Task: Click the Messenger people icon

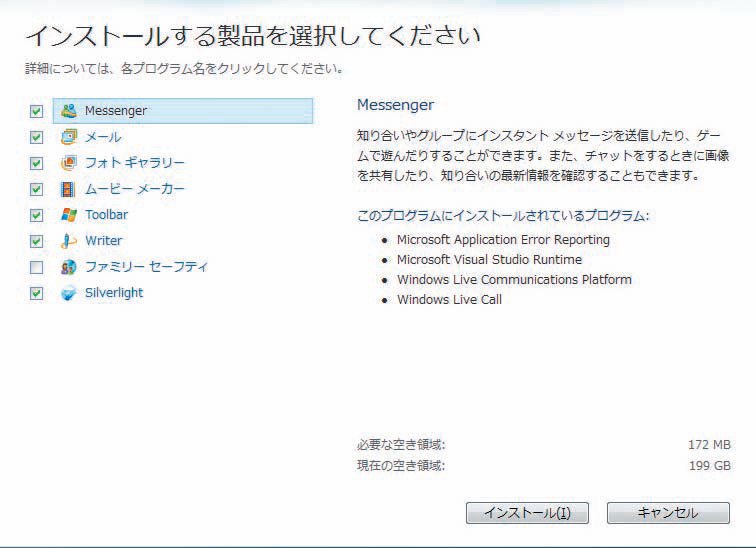Action: point(68,111)
